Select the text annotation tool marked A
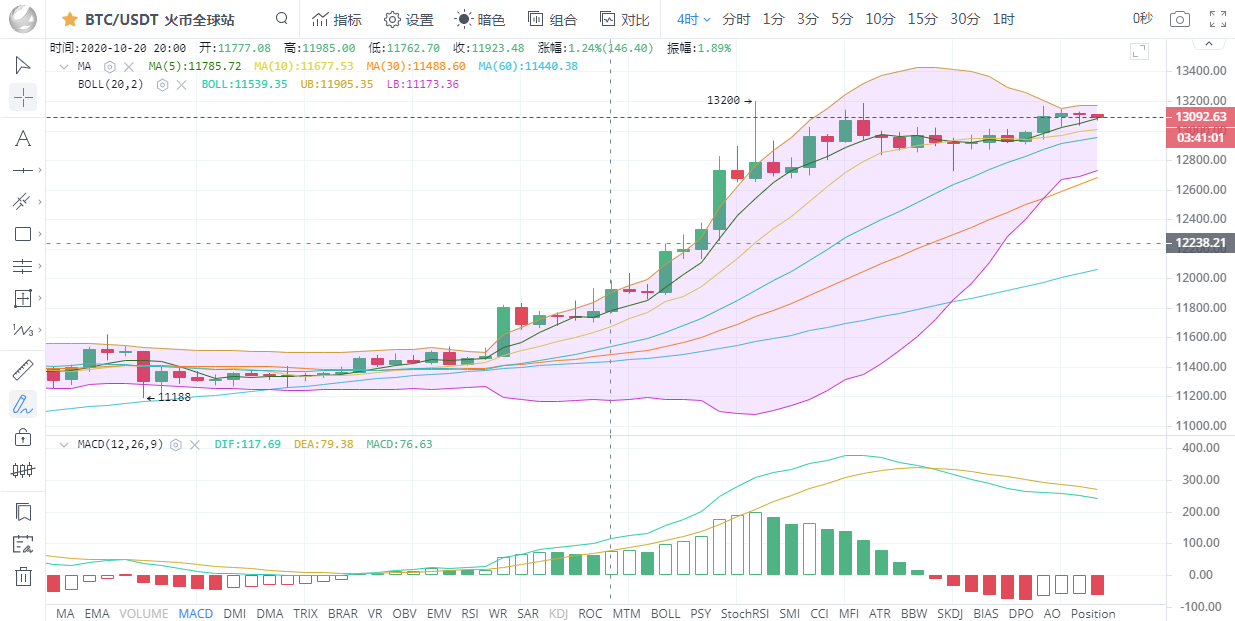Viewport: 1235px width, 621px height. pos(22,139)
